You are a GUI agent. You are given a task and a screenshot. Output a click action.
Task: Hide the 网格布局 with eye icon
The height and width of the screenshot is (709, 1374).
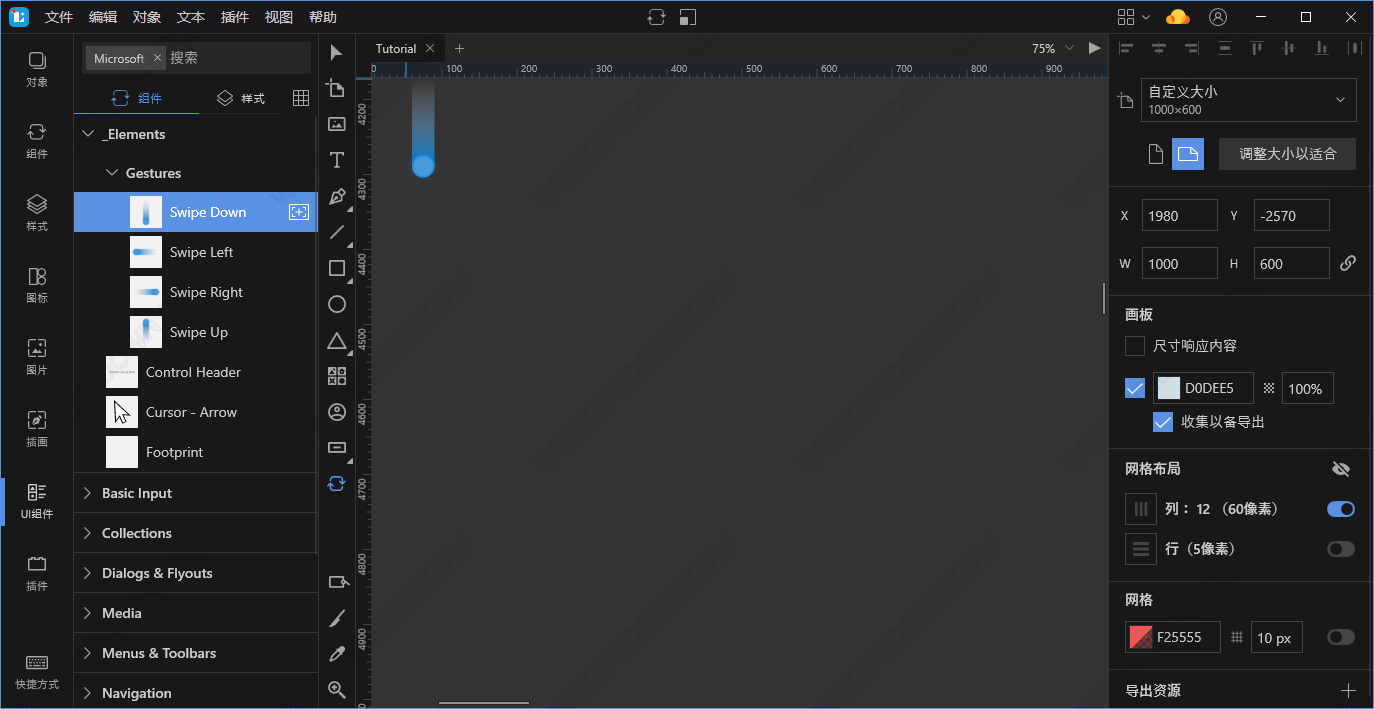coord(1341,469)
